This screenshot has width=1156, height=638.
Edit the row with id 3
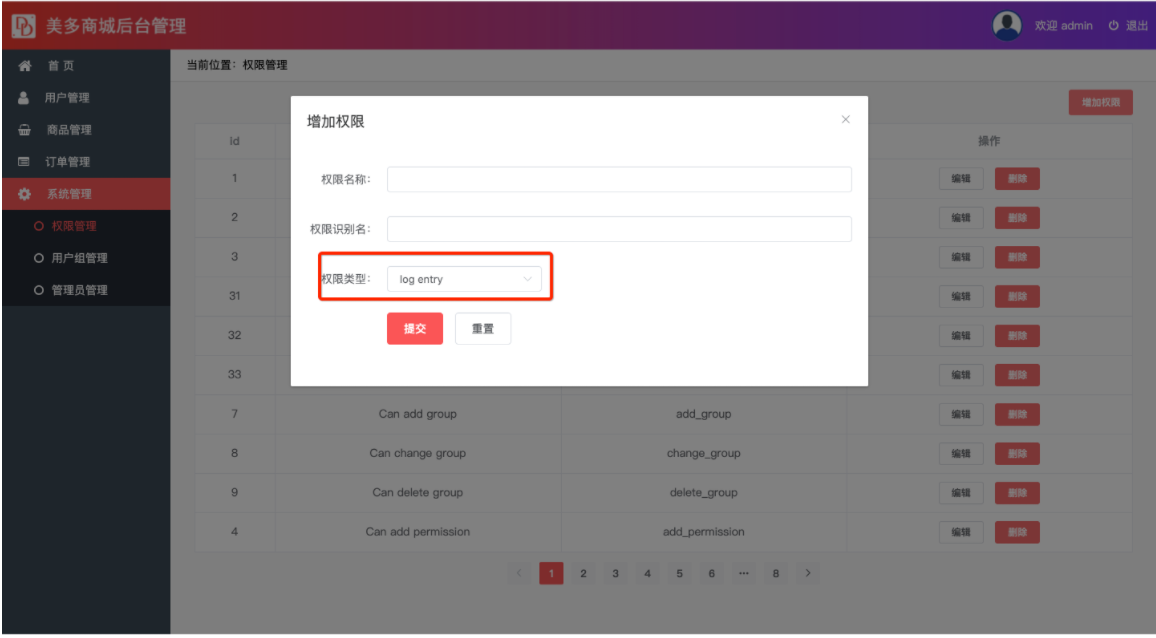(961, 257)
